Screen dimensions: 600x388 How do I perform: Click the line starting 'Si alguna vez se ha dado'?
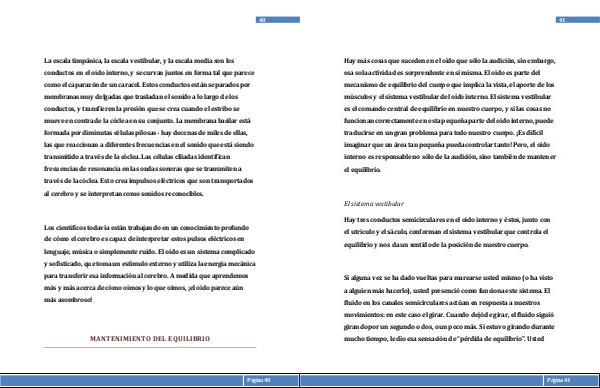[448, 277]
